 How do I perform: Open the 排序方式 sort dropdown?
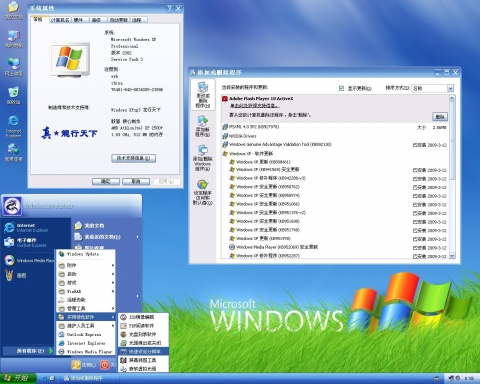[x=450, y=88]
